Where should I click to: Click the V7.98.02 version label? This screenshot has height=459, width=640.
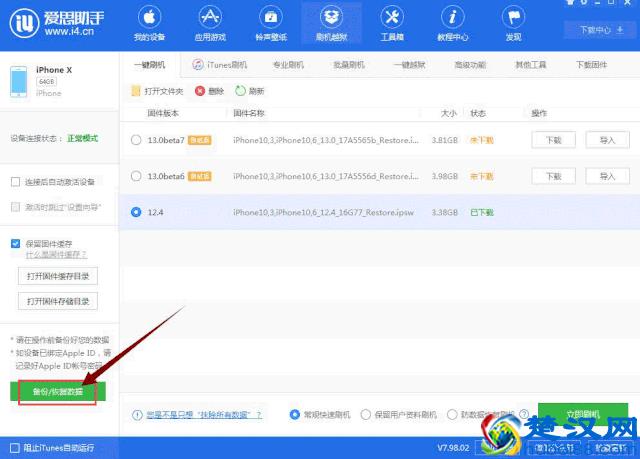pyautogui.click(x=453, y=448)
